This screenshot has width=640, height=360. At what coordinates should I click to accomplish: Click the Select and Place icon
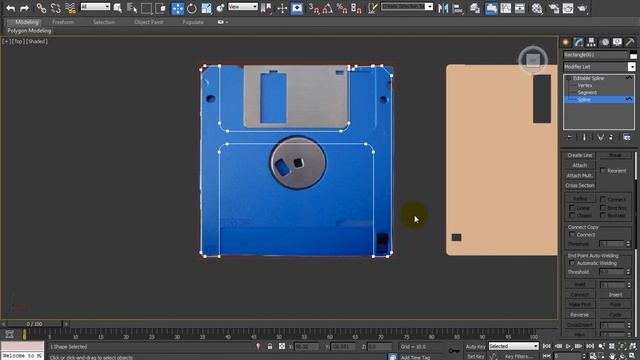[x=220, y=8]
